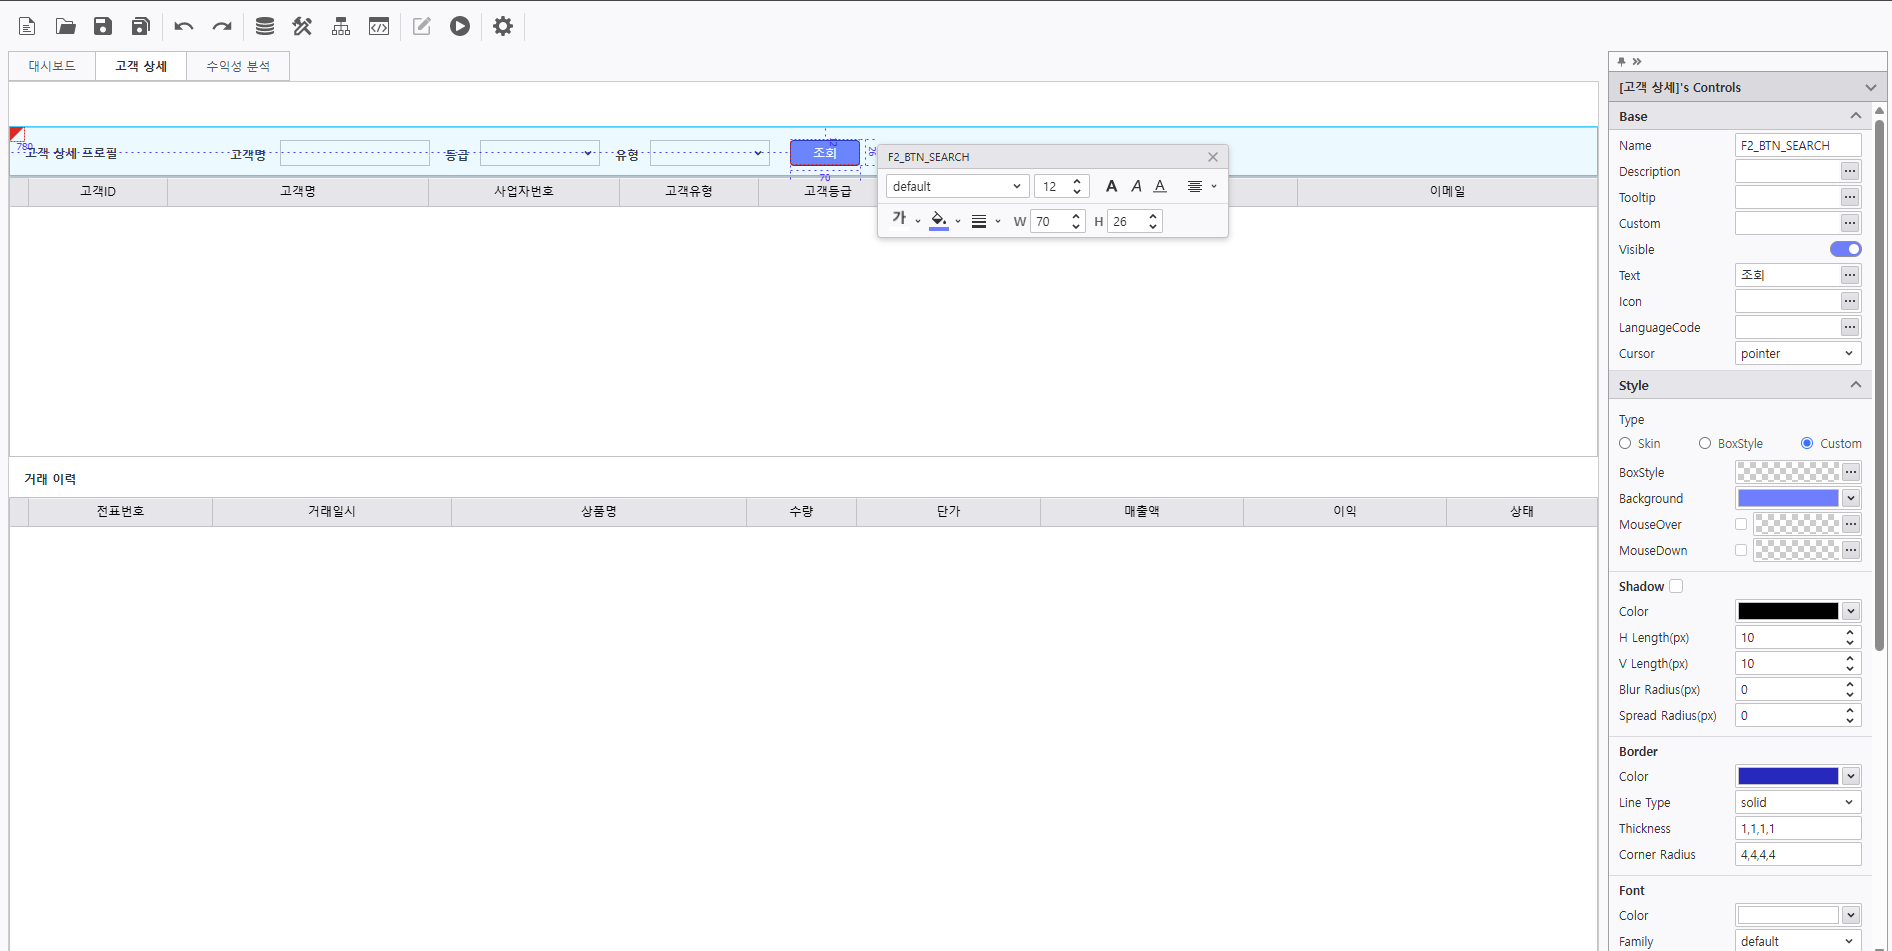Viewport: 1892px width, 951px height.
Task: Open the border Line Type solid dropdown
Action: point(1798,802)
